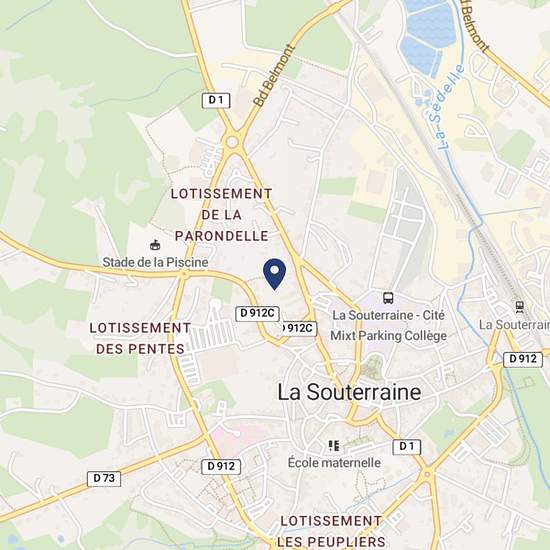
Task: Click the dark blue location pin marker
Action: pyautogui.click(x=275, y=274)
